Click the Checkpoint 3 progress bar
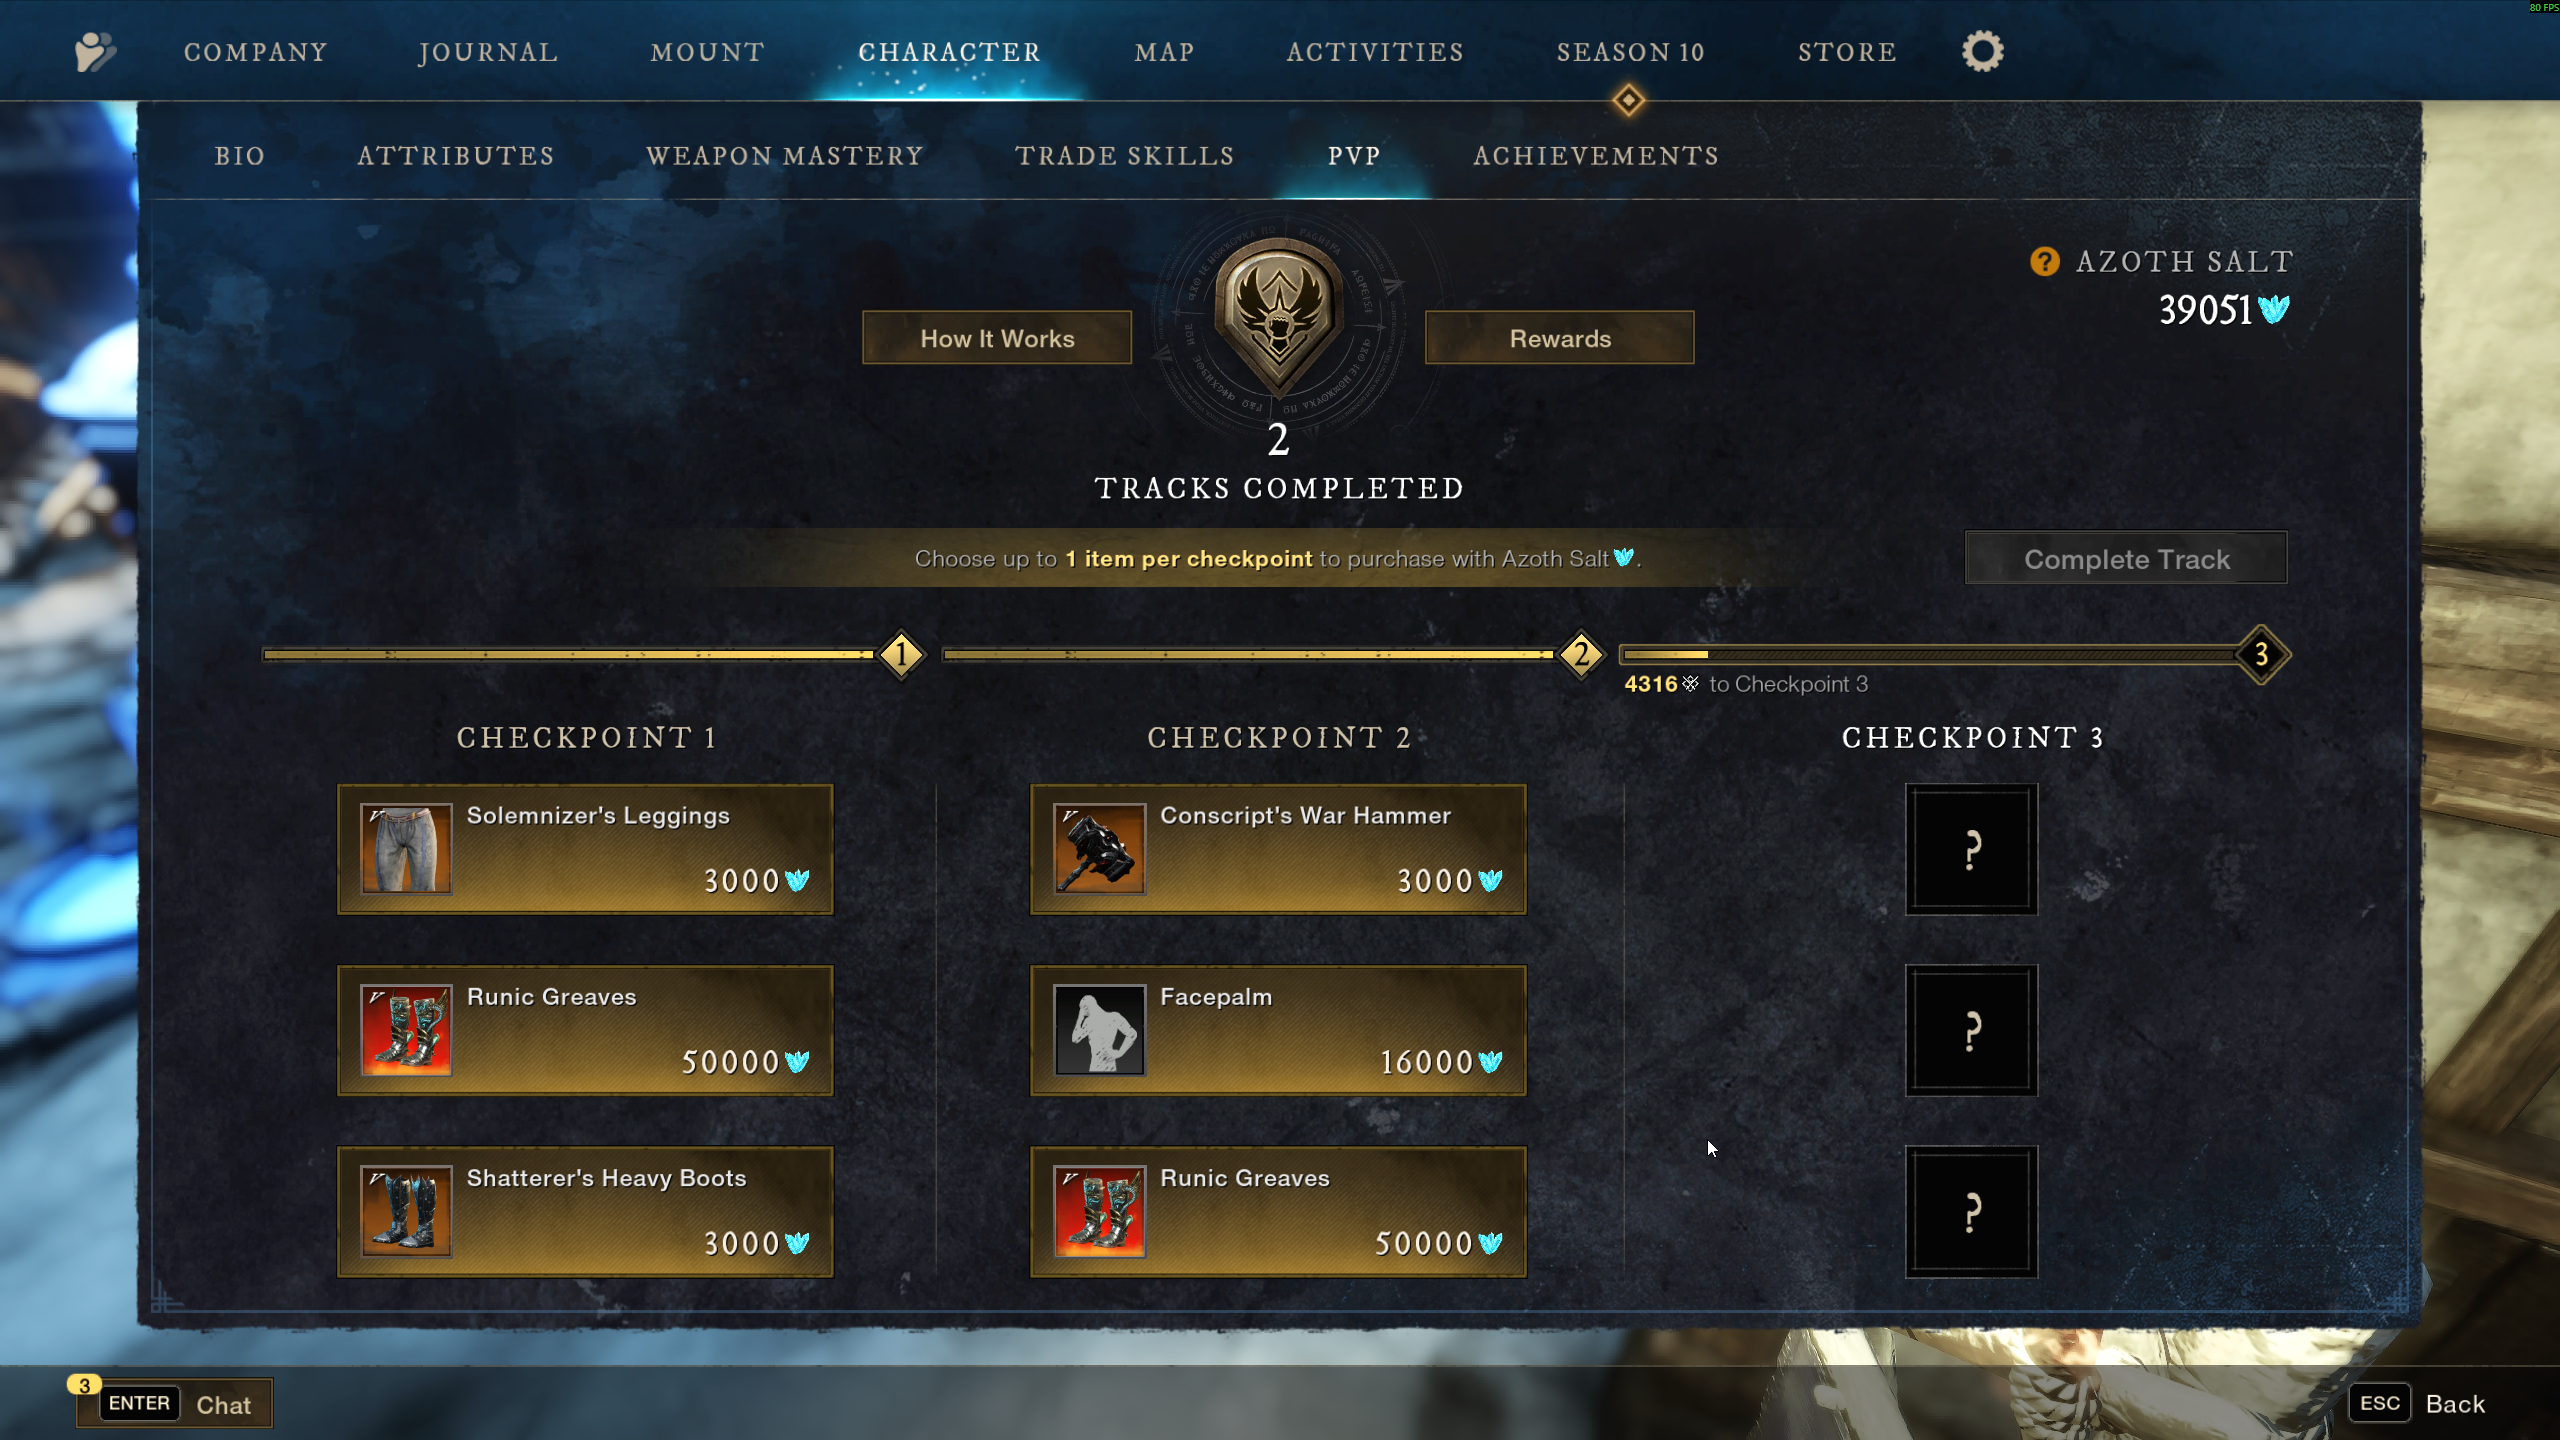The width and height of the screenshot is (2560, 1440). (1928, 655)
